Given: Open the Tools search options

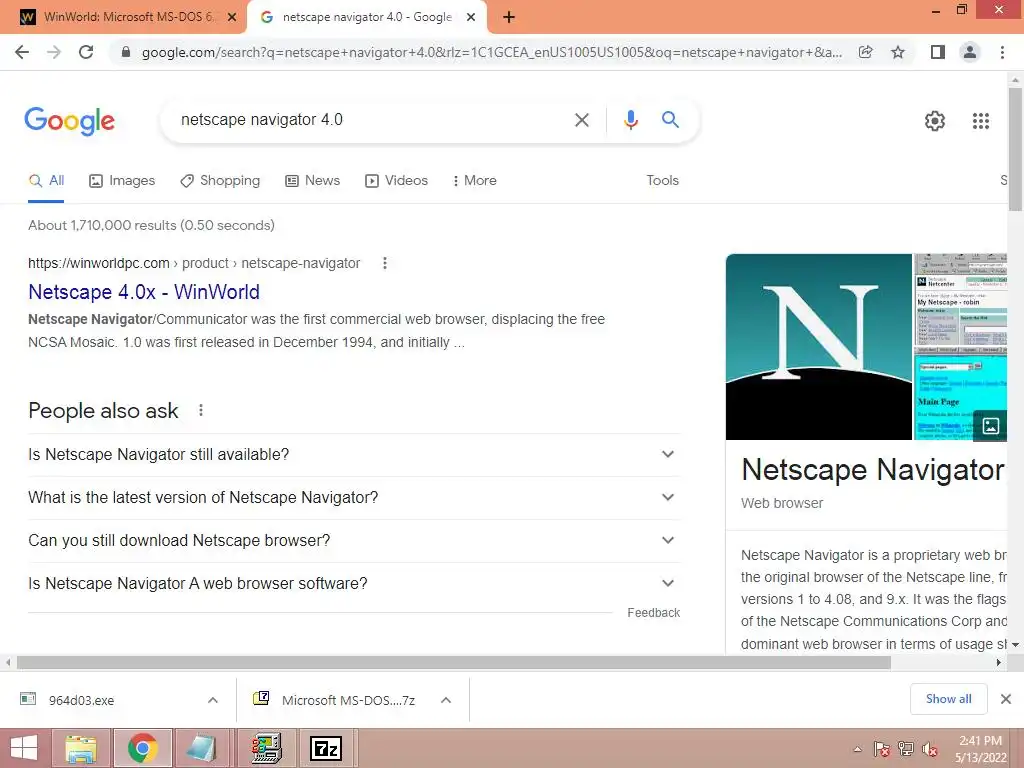Looking at the screenshot, I should 662,180.
